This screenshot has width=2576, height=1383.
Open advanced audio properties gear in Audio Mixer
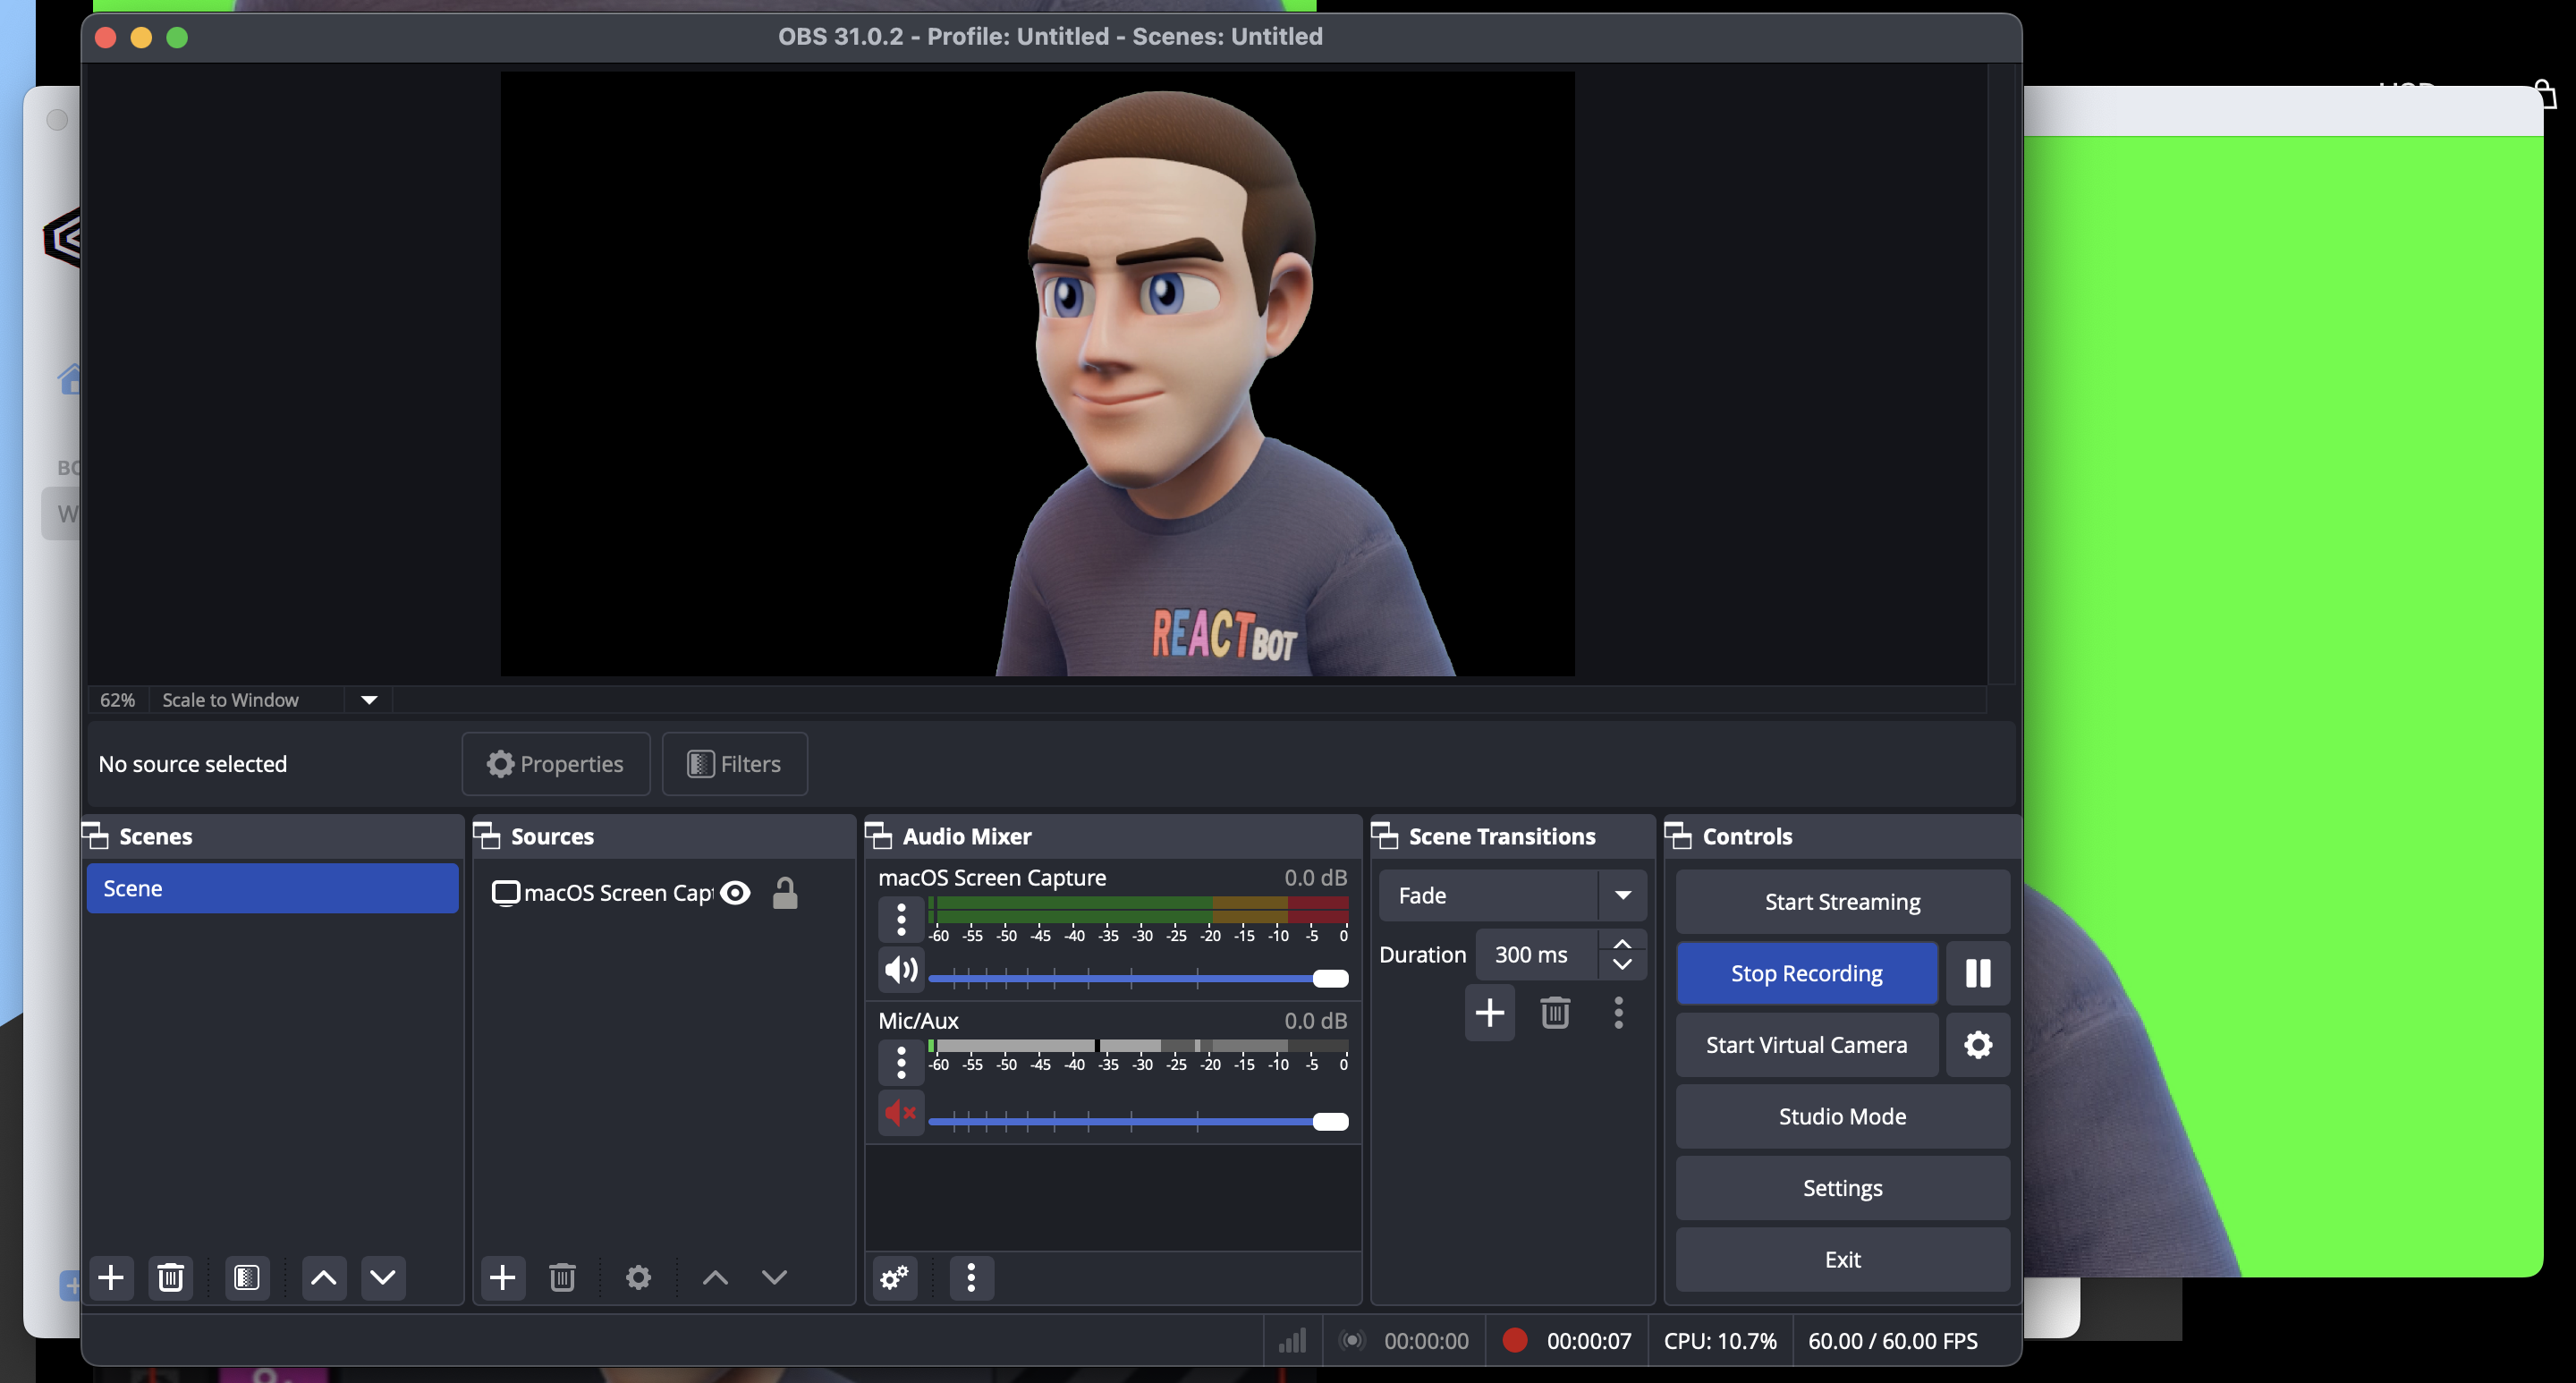893,1278
